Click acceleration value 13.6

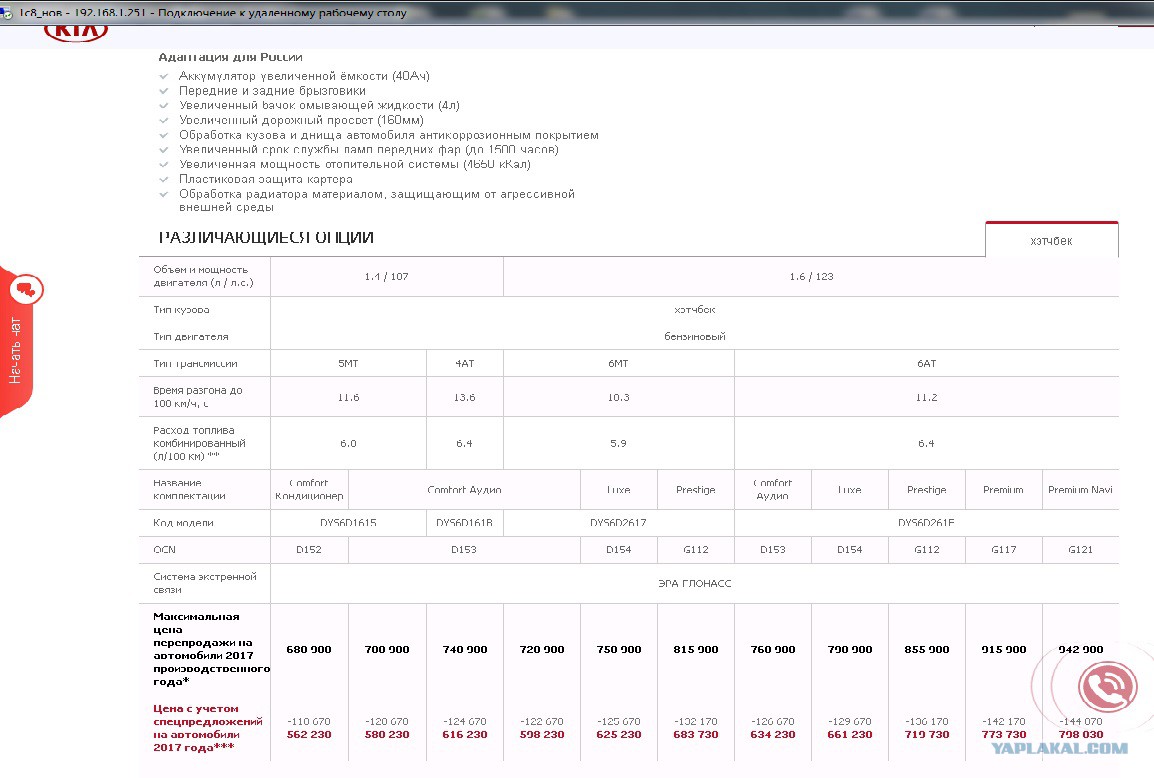point(464,397)
